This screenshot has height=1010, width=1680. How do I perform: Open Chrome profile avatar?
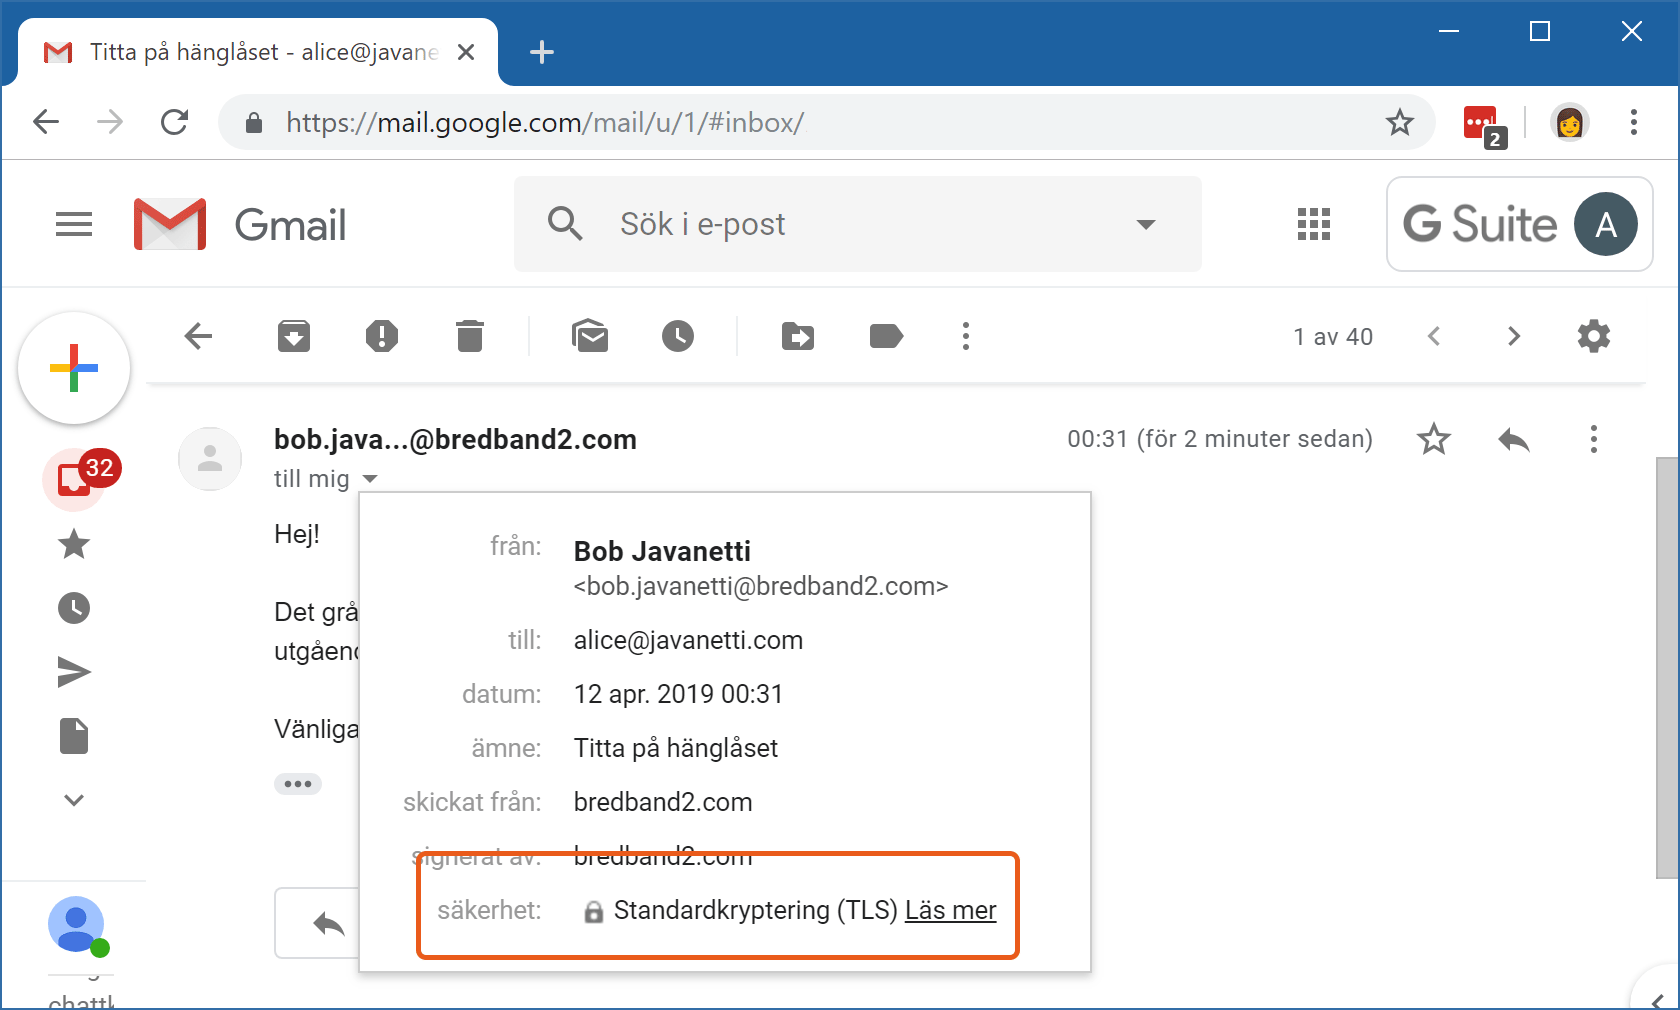(1570, 122)
